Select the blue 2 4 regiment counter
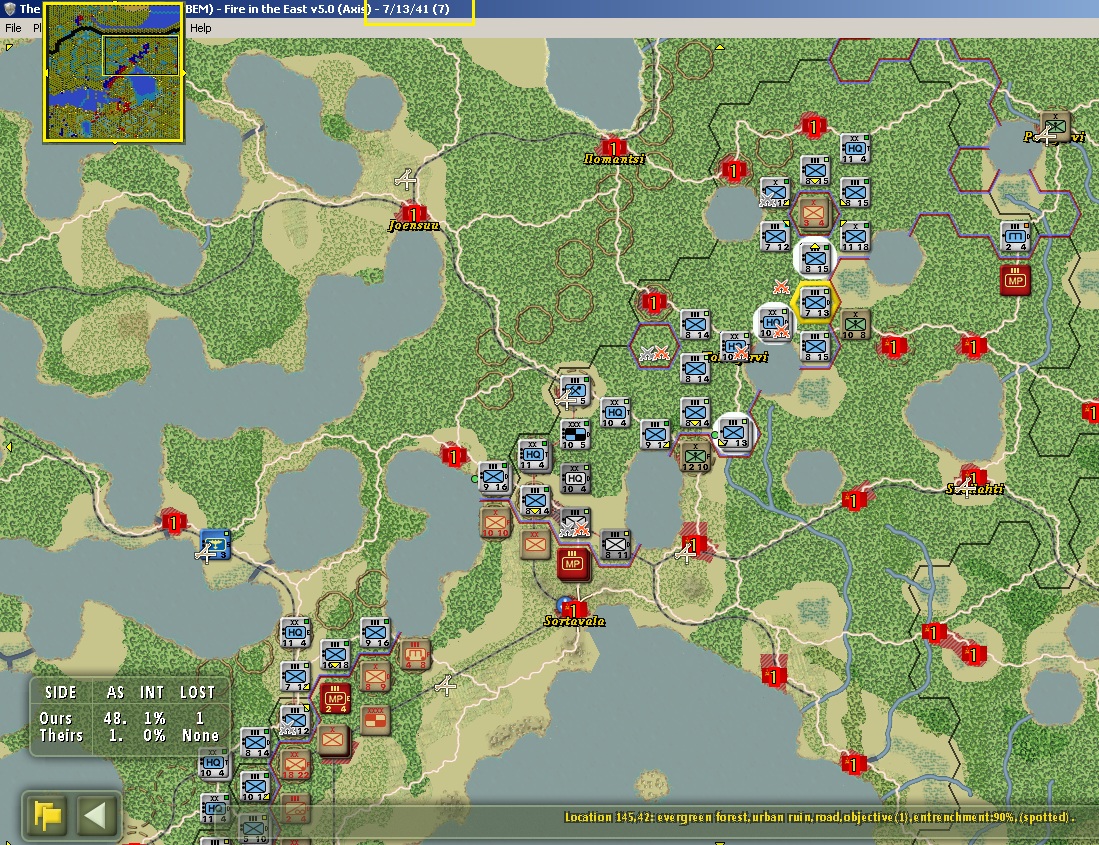 1016,237
